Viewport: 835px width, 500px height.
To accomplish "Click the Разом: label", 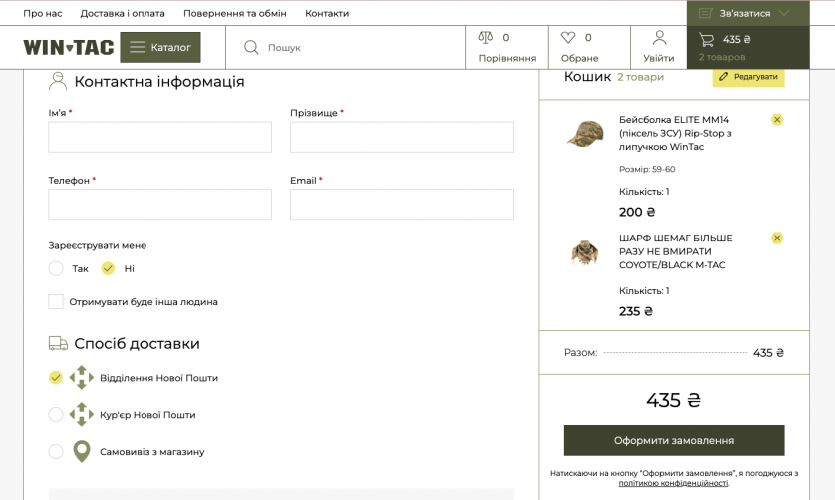I will [x=580, y=353].
